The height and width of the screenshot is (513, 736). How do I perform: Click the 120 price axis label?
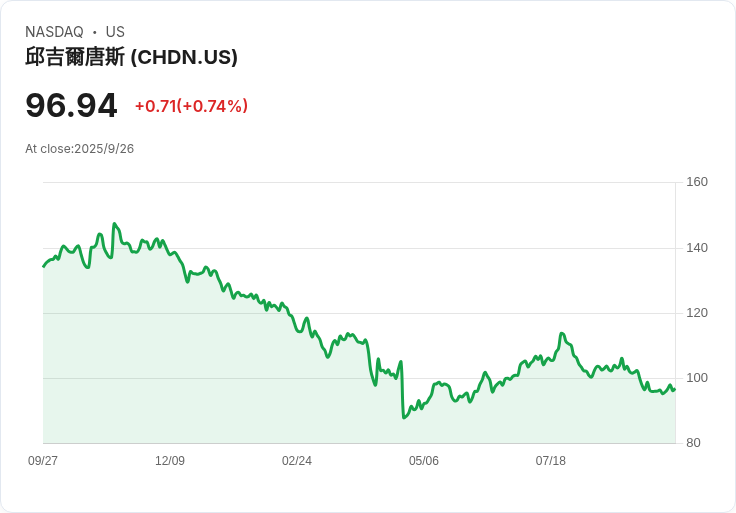(697, 313)
